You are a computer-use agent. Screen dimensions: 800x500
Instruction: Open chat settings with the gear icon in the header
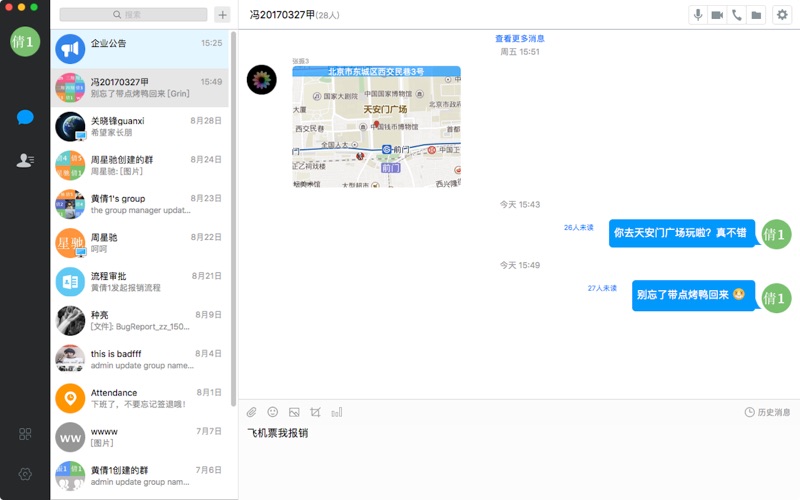(x=782, y=15)
